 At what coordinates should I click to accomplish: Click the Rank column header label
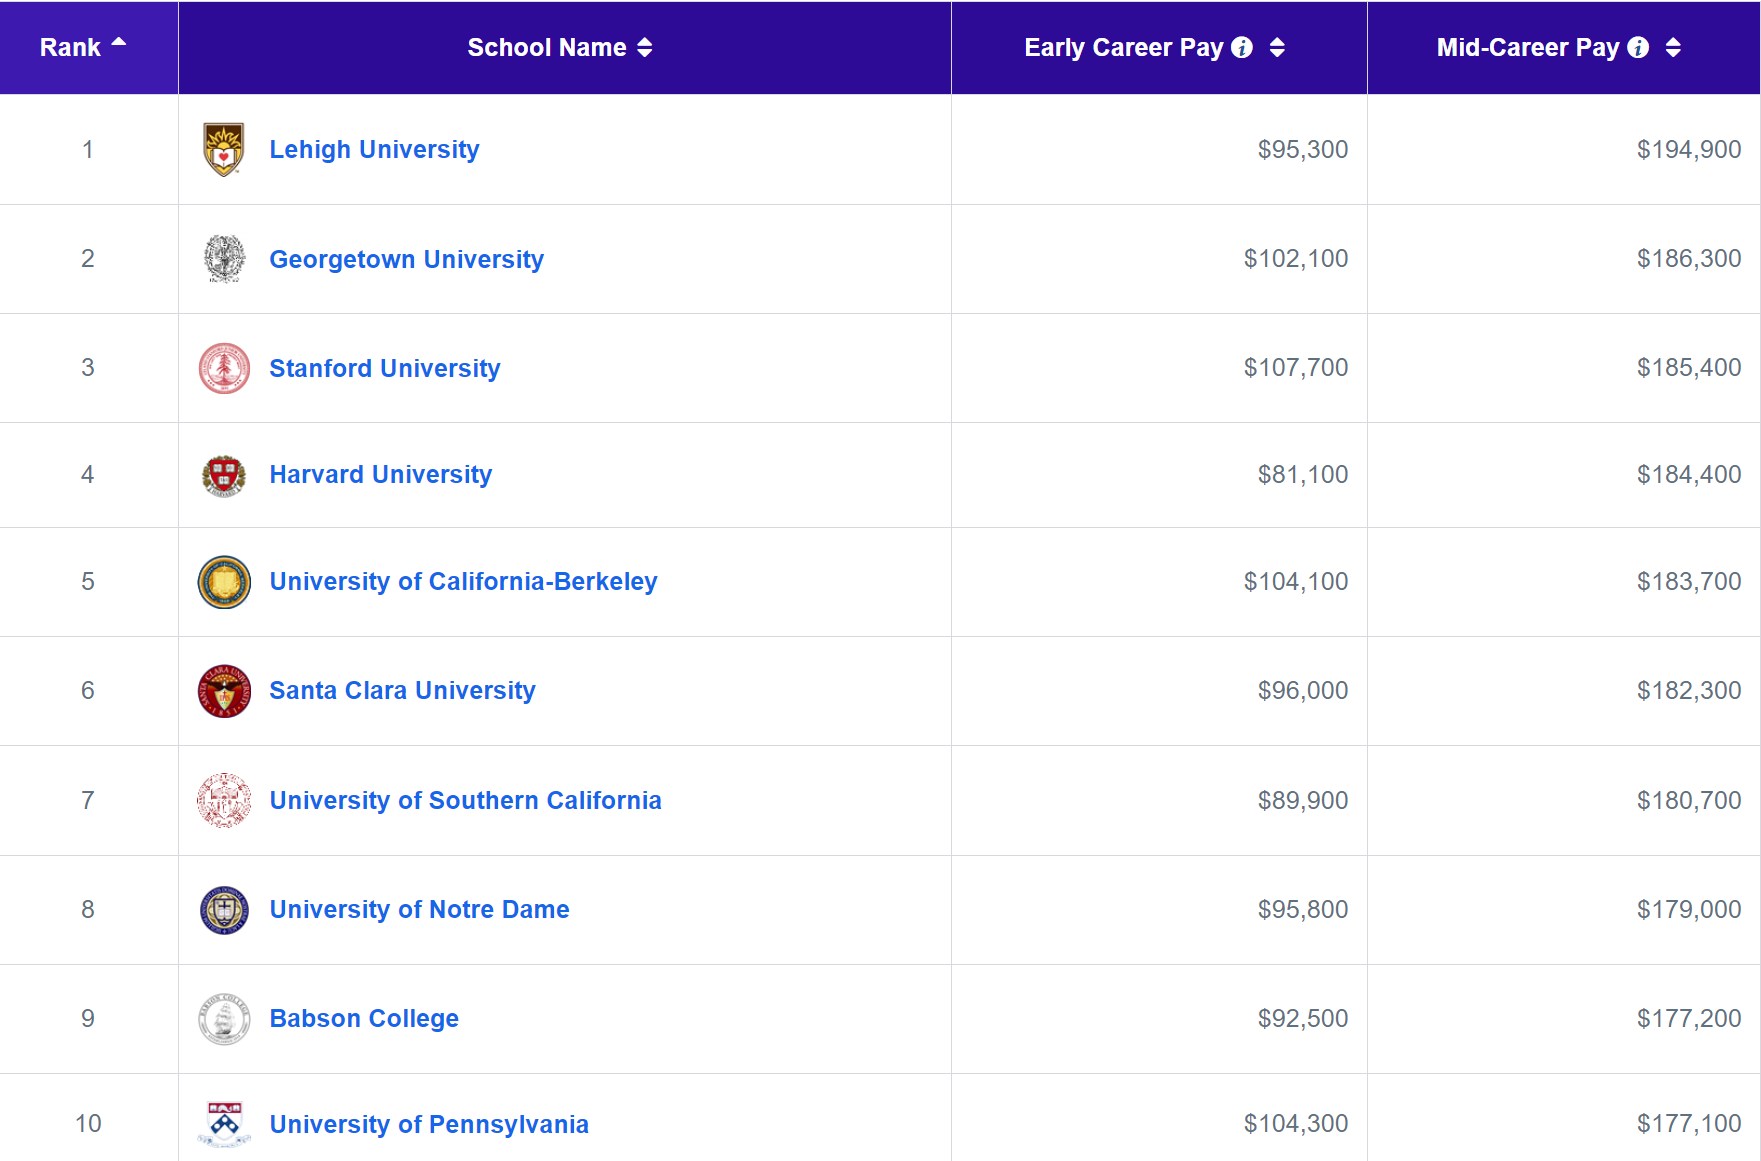(x=70, y=47)
